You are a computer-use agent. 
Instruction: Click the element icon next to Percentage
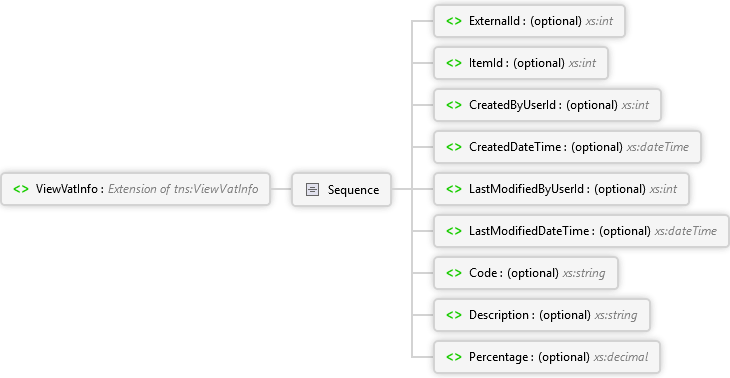pyautogui.click(x=454, y=357)
